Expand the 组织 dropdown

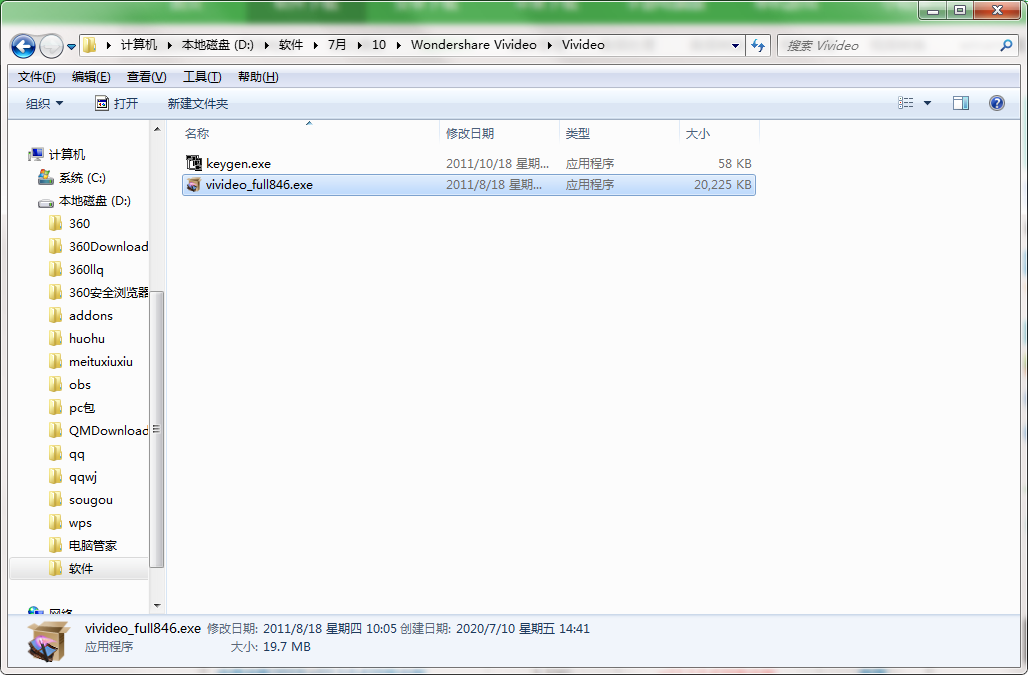pos(45,104)
